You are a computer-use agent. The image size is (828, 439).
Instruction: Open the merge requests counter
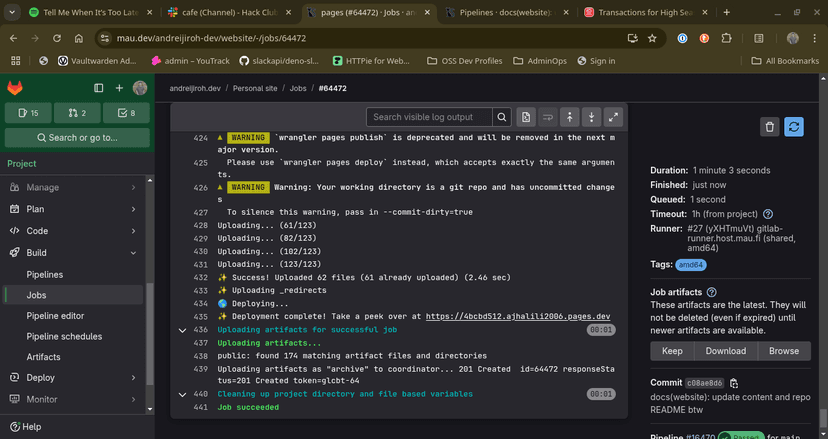click(77, 113)
